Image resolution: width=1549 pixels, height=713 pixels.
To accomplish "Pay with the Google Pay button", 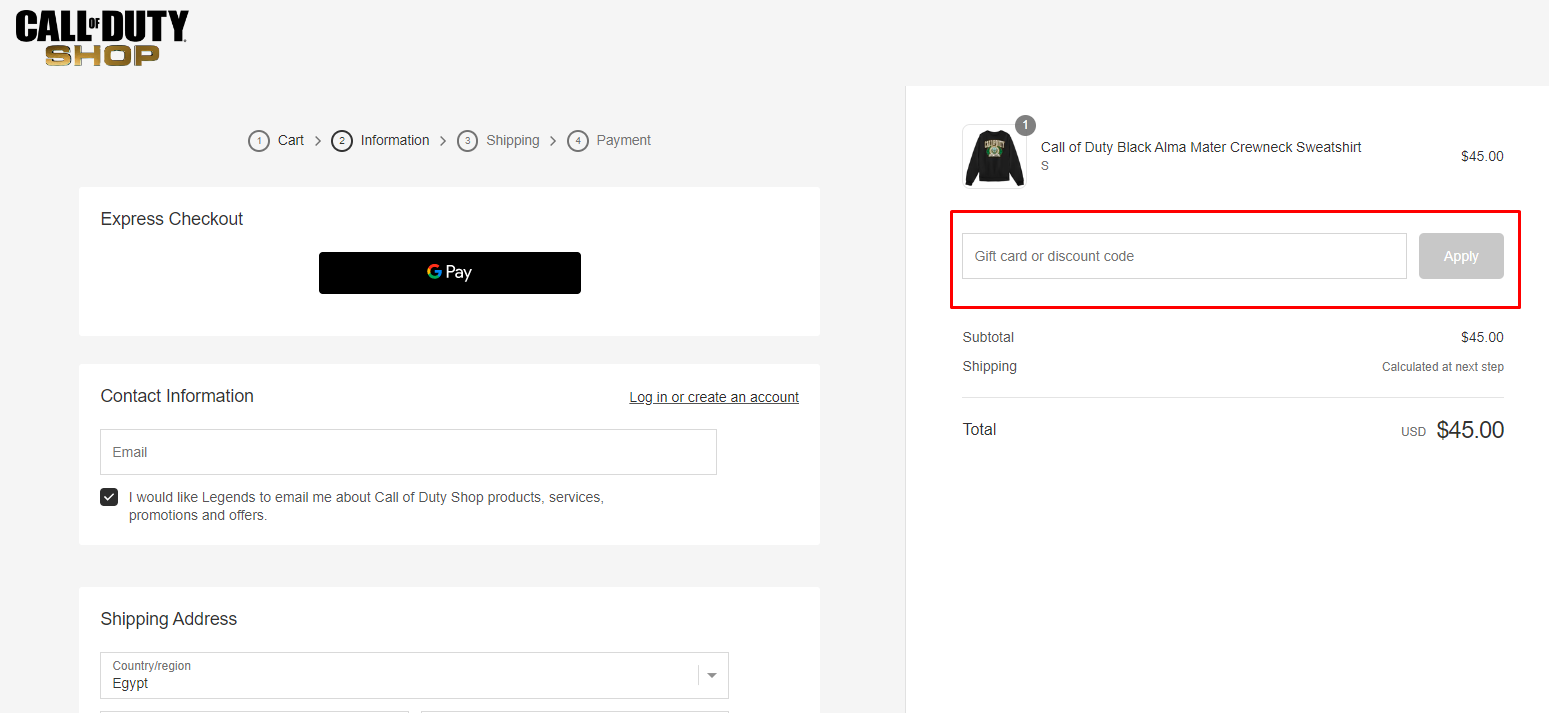I will click(450, 273).
